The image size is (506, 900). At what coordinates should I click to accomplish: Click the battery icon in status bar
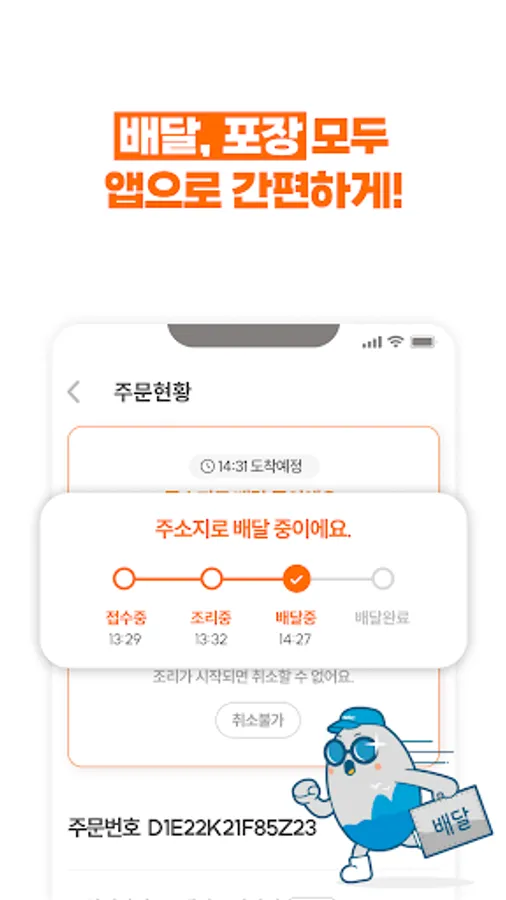(423, 342)
